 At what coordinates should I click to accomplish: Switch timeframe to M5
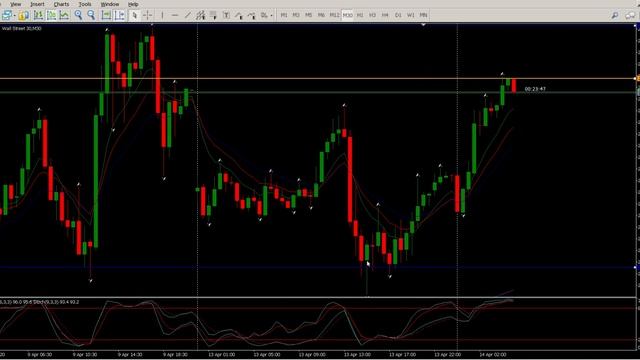tap(309, 16)
